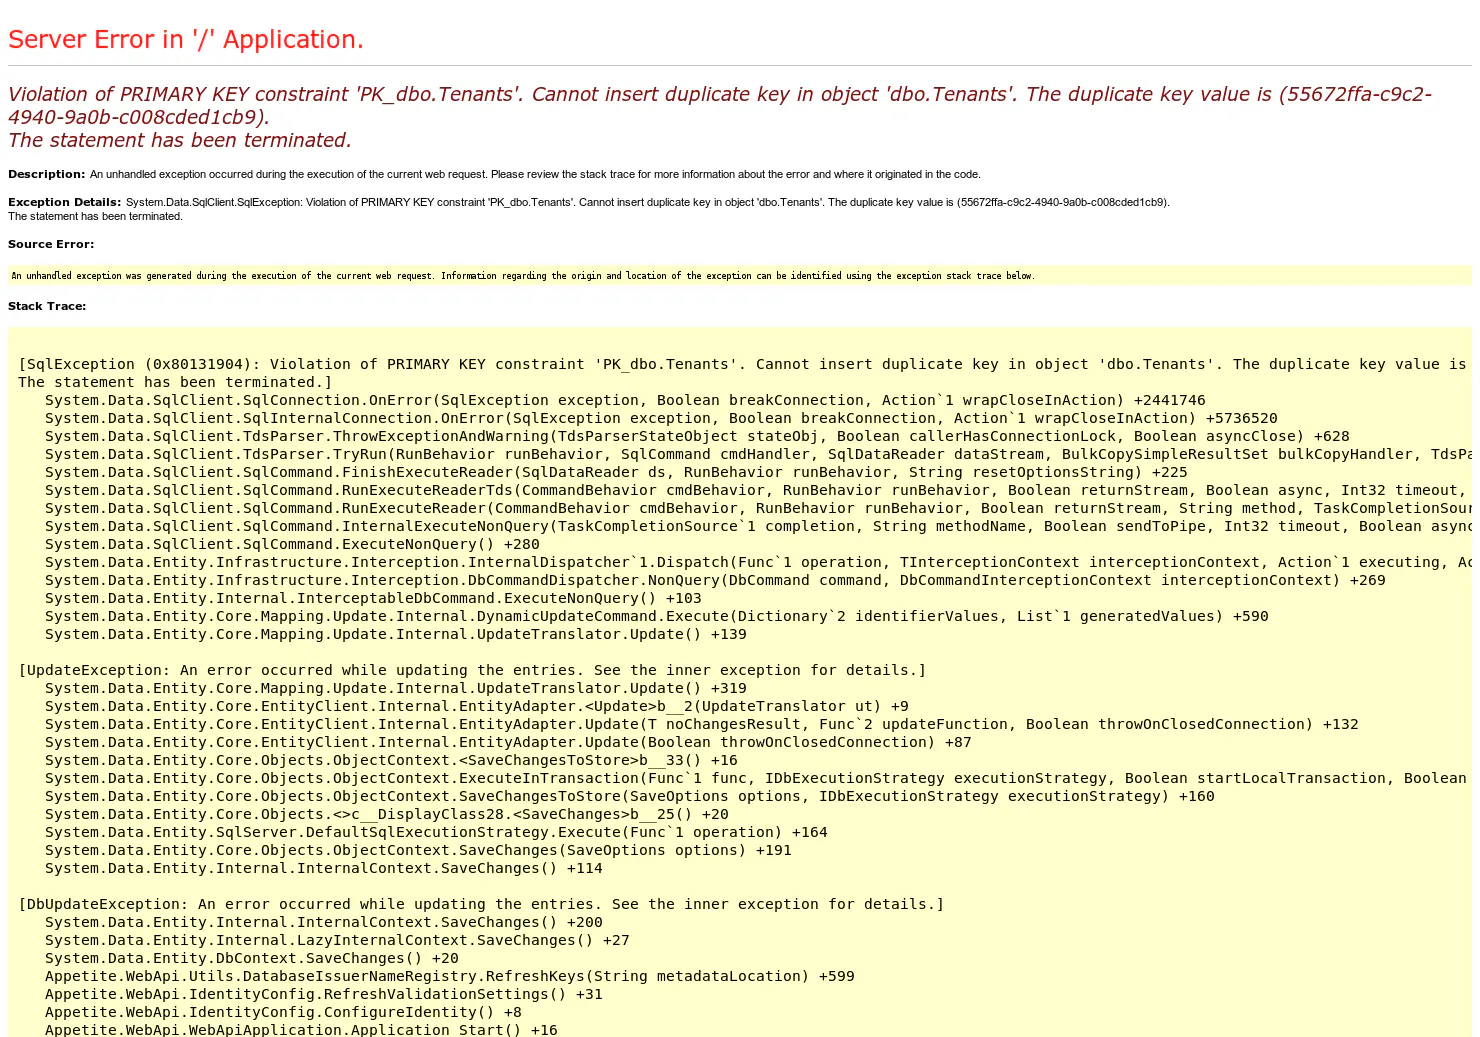Click the "EntityAdapter.Update(Boolean throwOnClosedConnection) +87" line
This screenshot has height=1037, width=1480.
508,742
